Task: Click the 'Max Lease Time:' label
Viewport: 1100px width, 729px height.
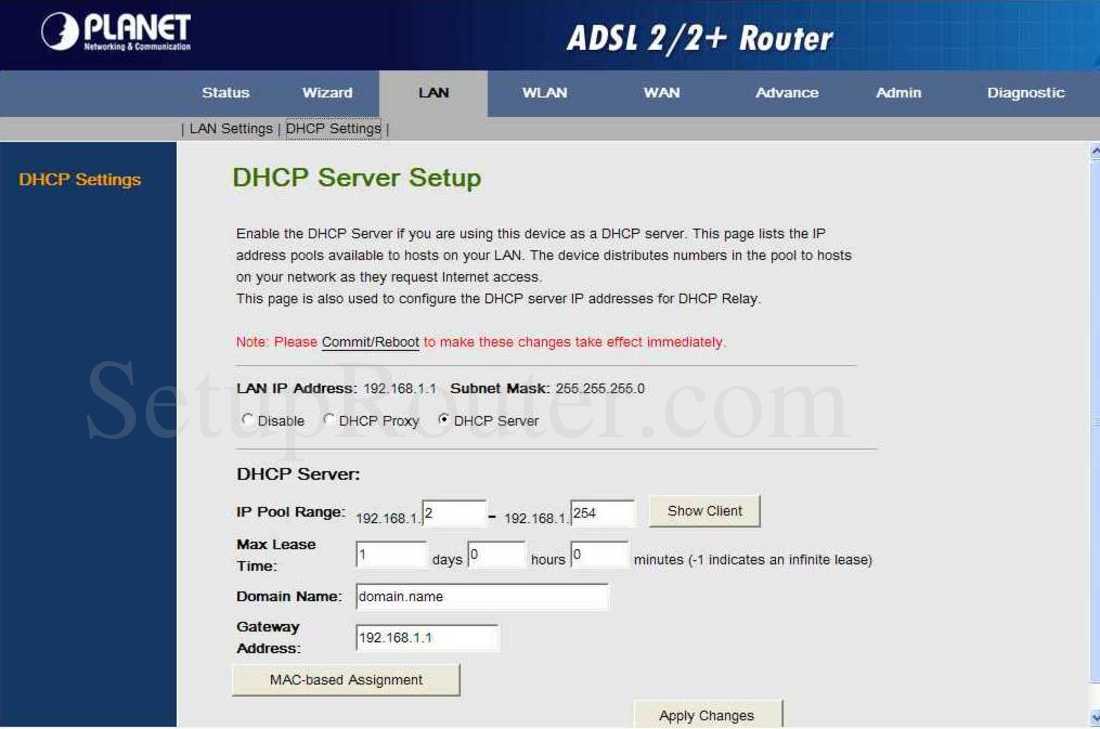Action: (x=276, y=555)
